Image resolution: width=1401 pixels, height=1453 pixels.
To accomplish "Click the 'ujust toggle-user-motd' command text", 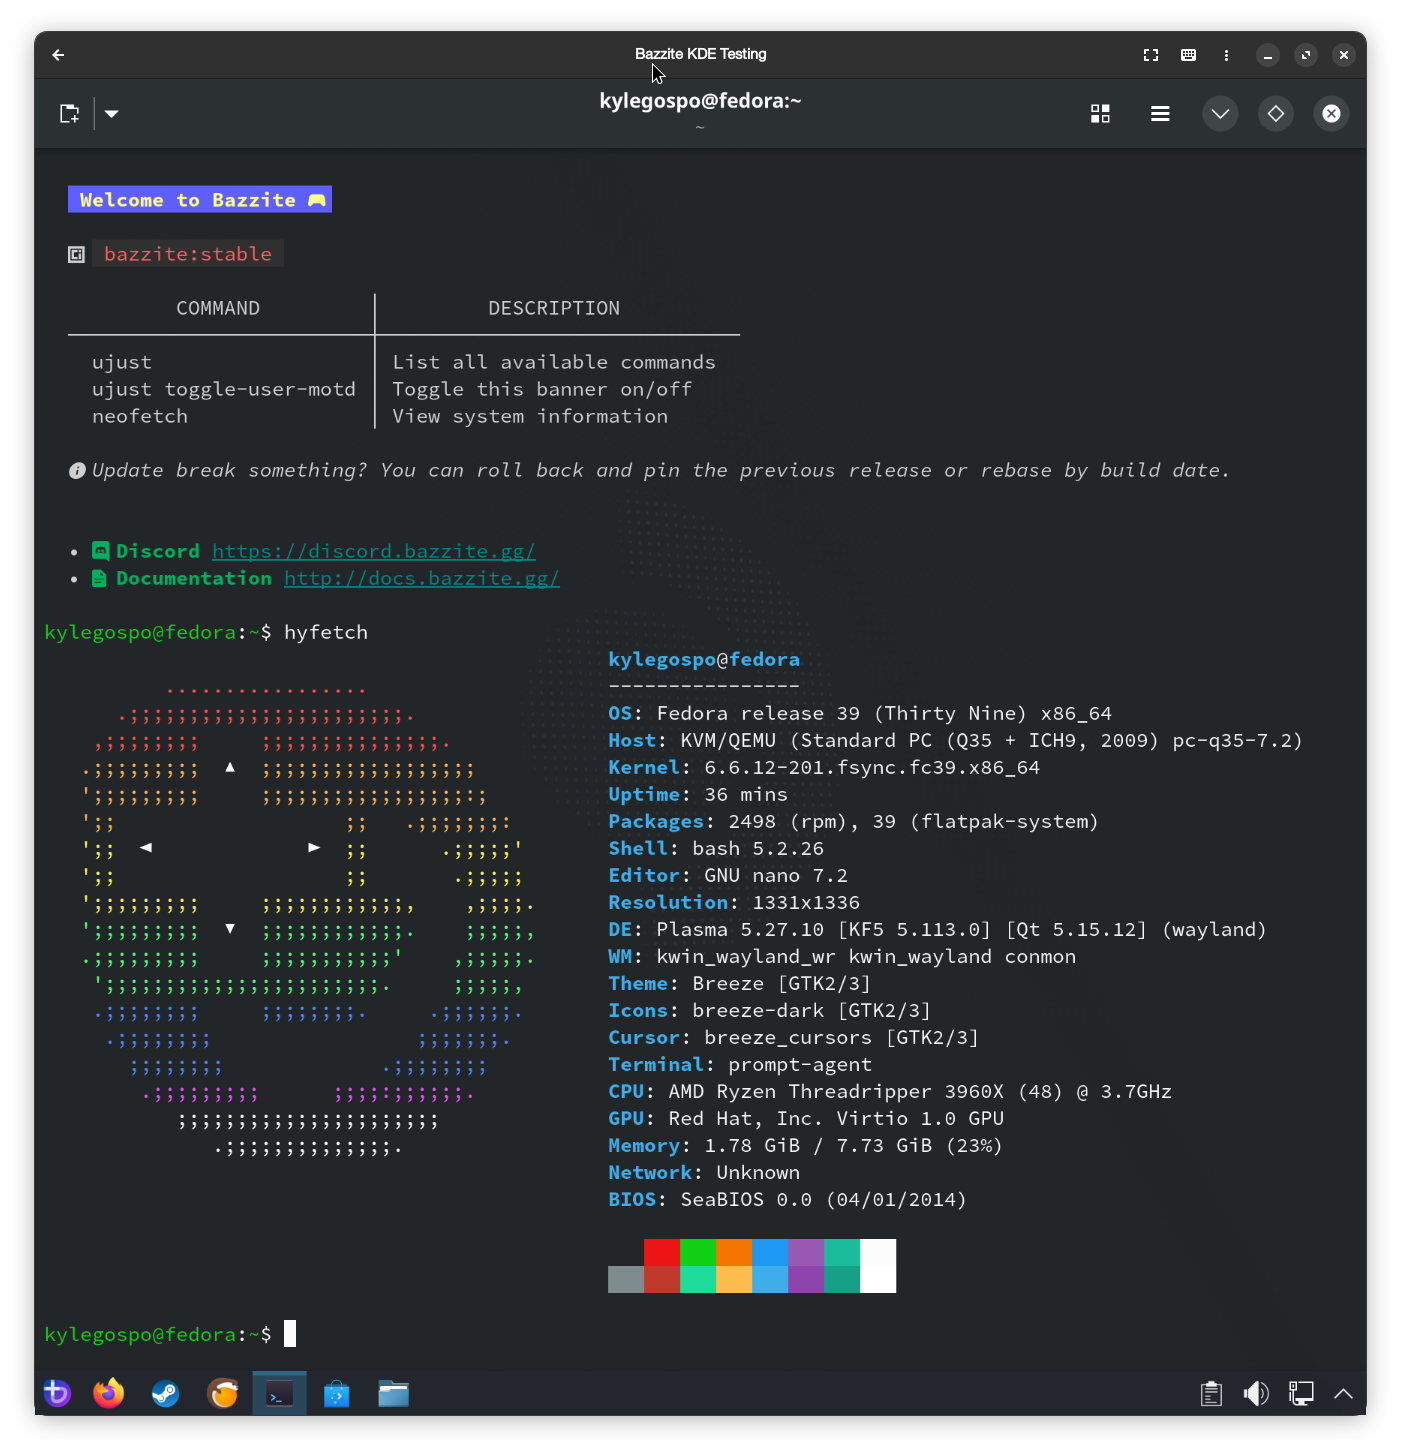I will pyautogui.click(x=224, y=389).
